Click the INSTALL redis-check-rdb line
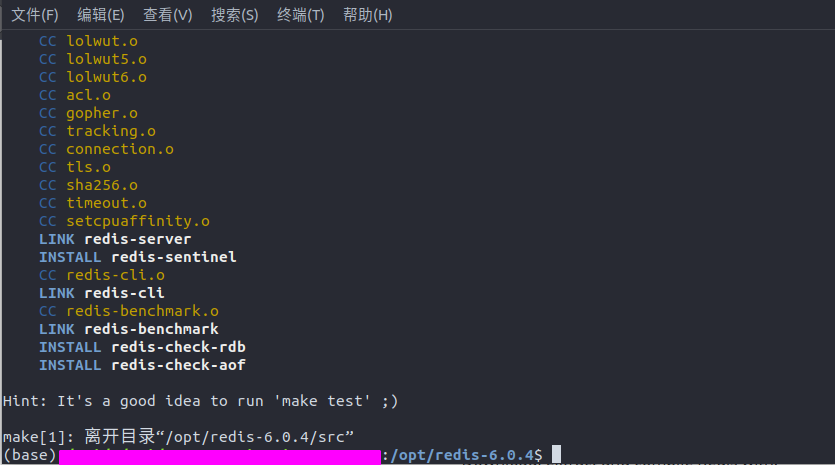The width and height of the screenshot is (835, 465). pos(142,347)
